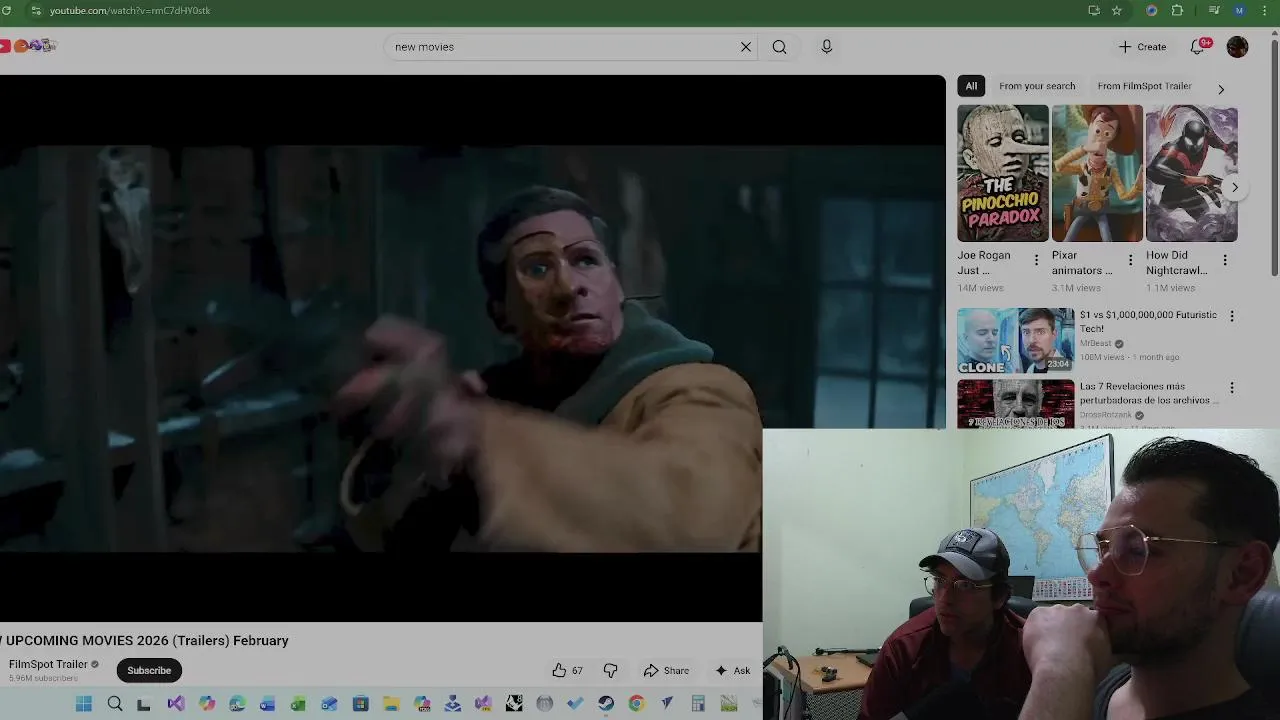
Task: Open the Ask button
Action: click(x=732, y=671)
